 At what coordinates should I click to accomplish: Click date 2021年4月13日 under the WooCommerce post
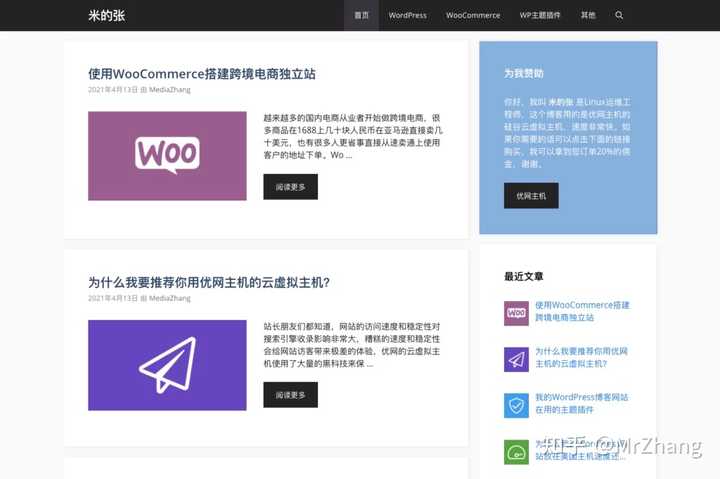click(x=113, y=90)
